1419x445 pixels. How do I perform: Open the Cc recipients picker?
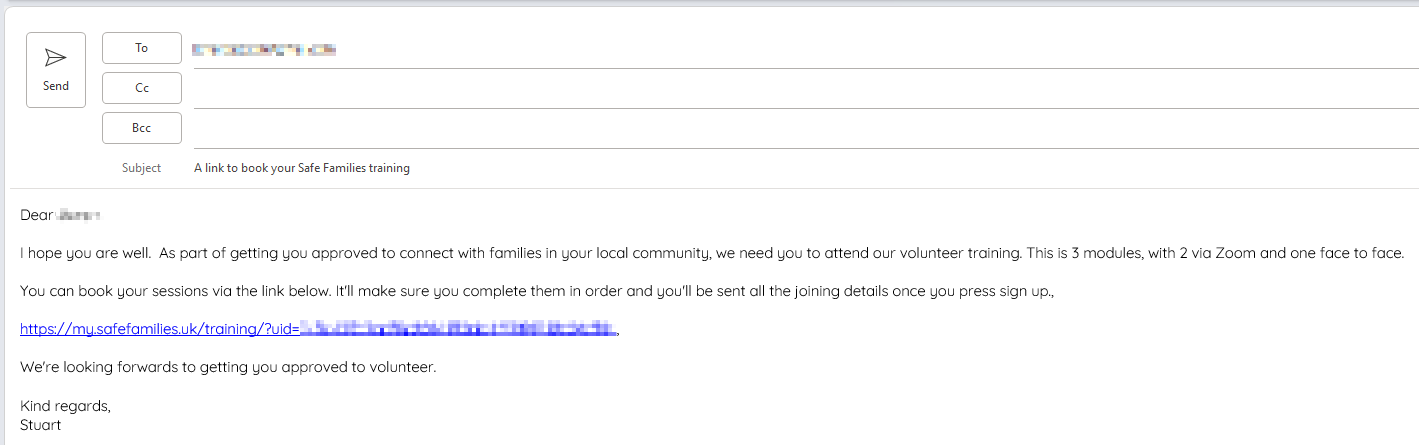142,88
